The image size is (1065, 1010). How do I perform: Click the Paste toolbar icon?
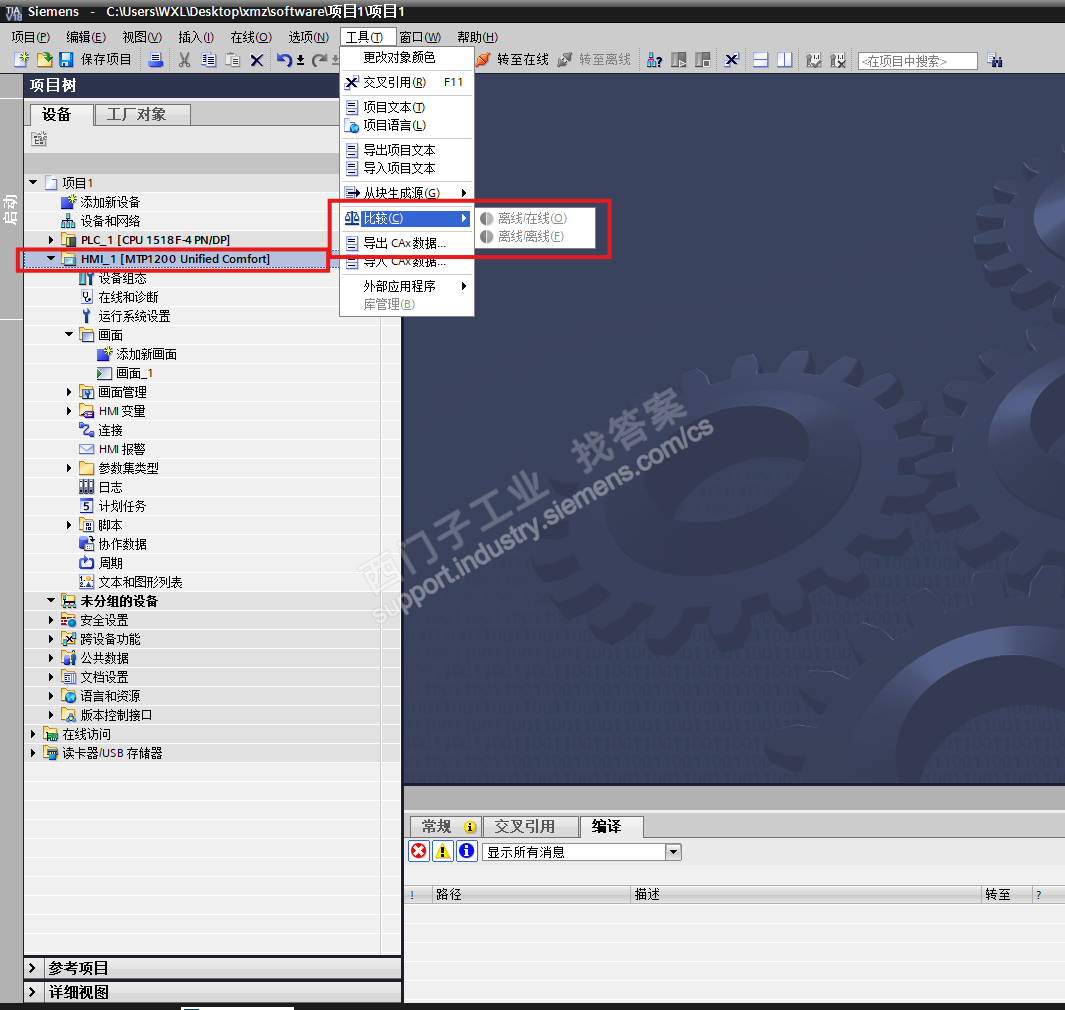(232, 60)
